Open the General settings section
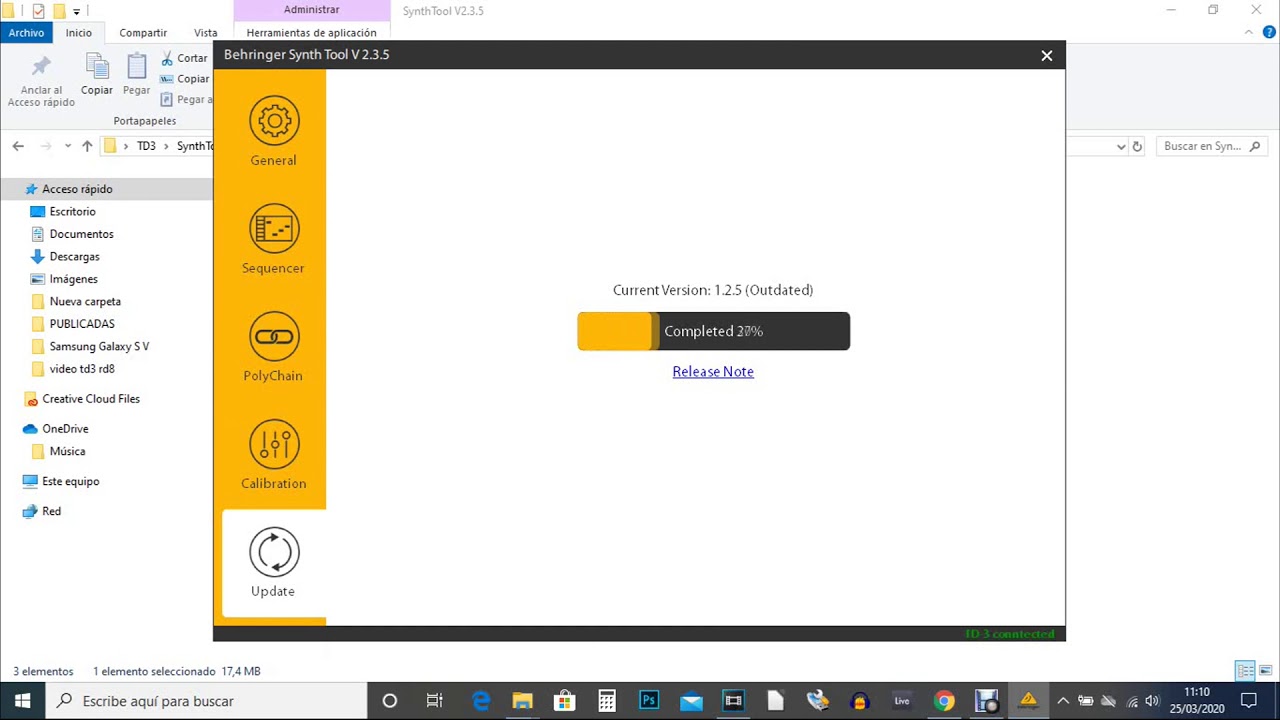 [x=273, y=130]
